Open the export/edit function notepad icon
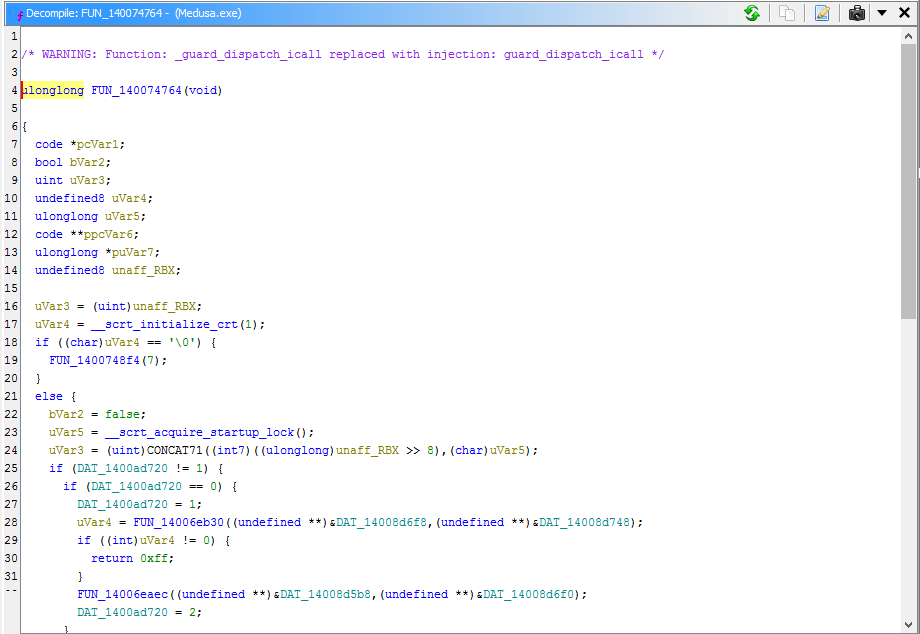Image resolution: width=920 pixels, height=634 pixels. (x=822, y=13)
